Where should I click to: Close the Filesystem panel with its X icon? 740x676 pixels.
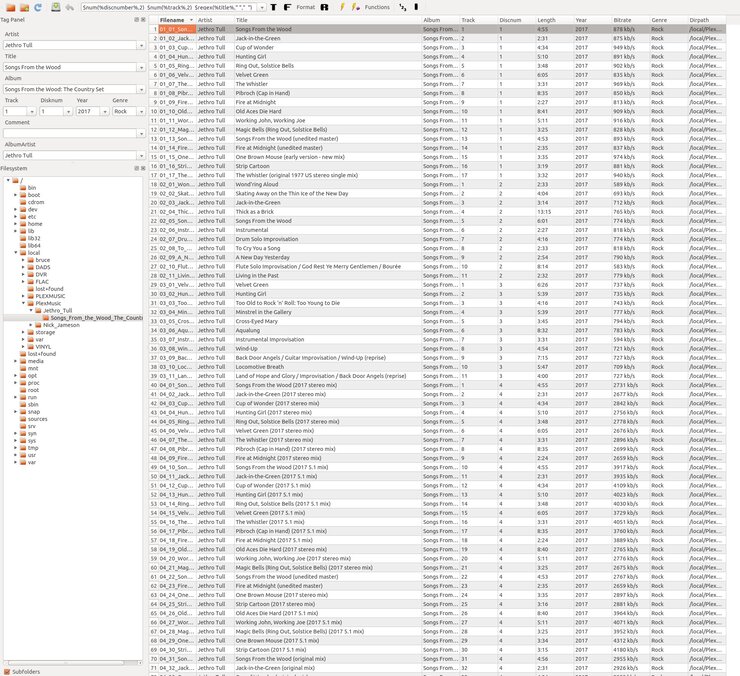143,168
